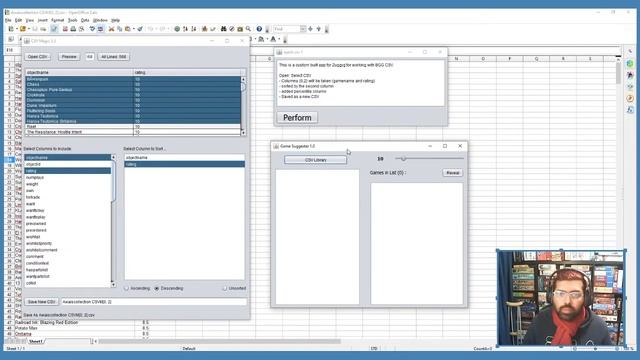Click the Open folder icon in Calc toolbar
Viewport: 640px width, 360px height.
23,29
